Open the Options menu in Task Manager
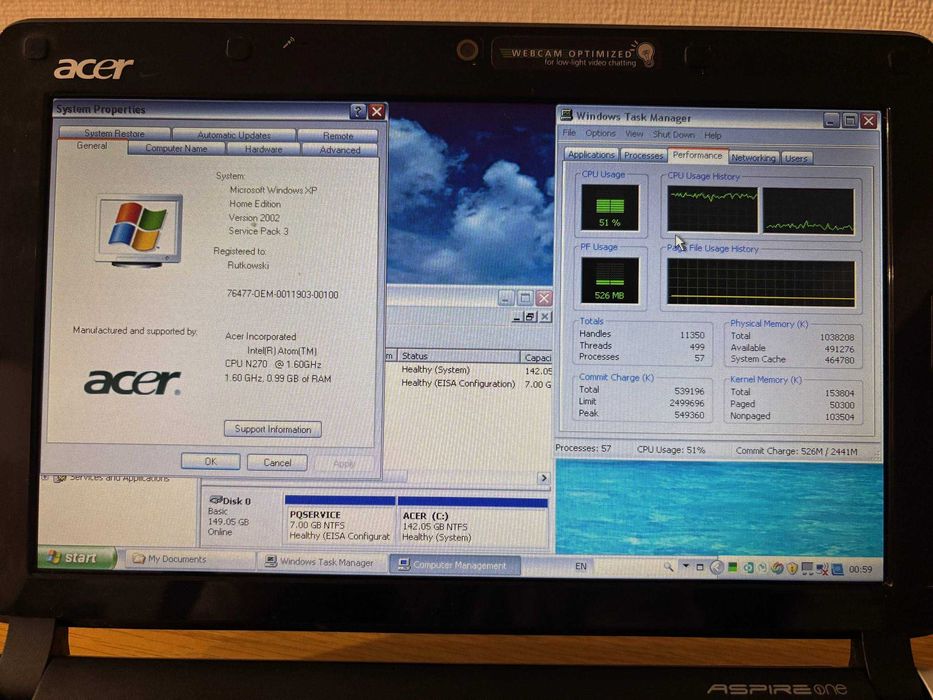 point(600,133)
